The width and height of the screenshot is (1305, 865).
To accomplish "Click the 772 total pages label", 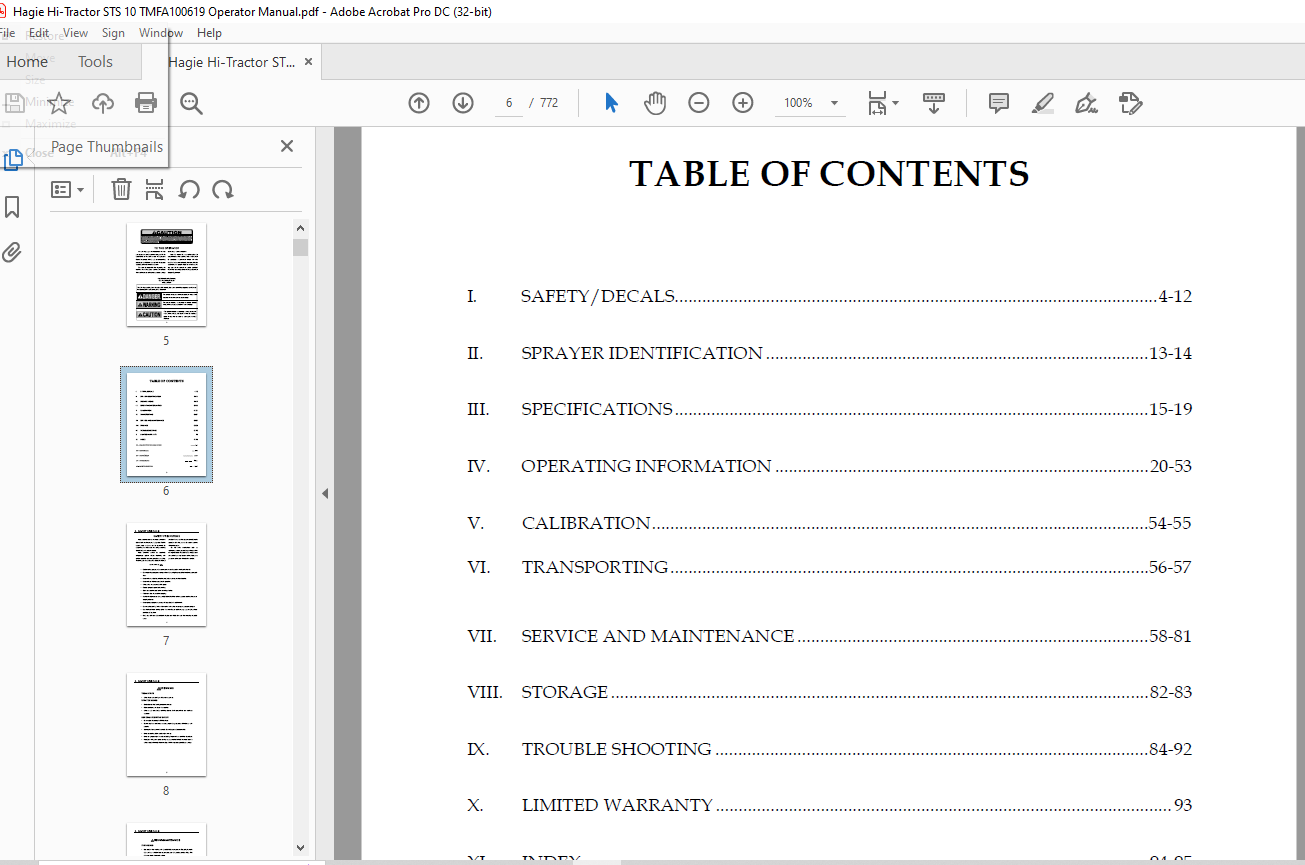I will coord(549,103).
